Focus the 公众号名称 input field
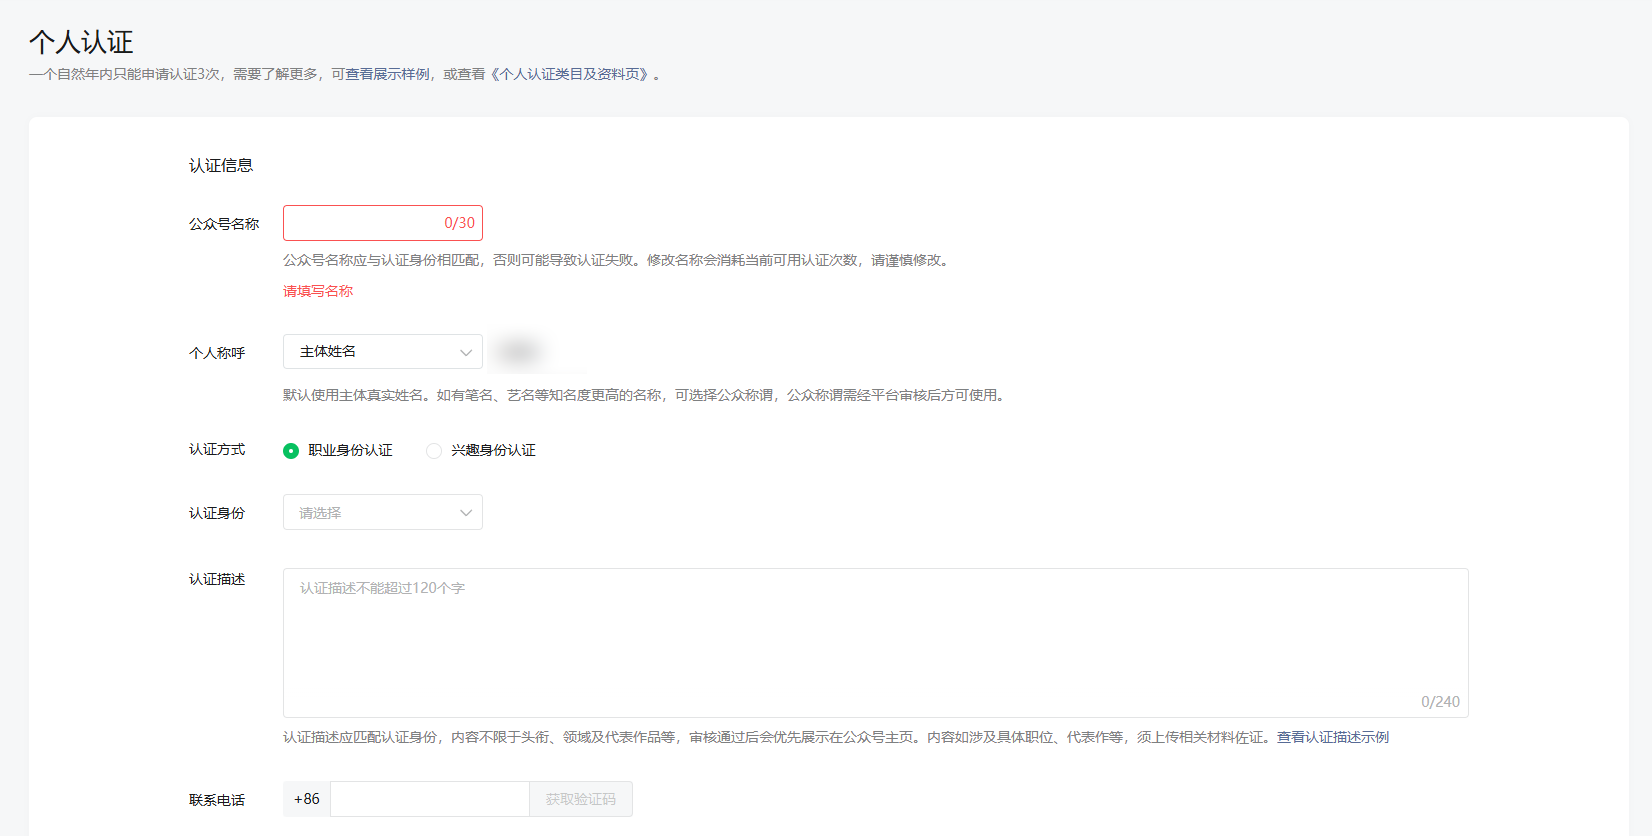Screen dimensions: 1652x836 click(360, 223)
